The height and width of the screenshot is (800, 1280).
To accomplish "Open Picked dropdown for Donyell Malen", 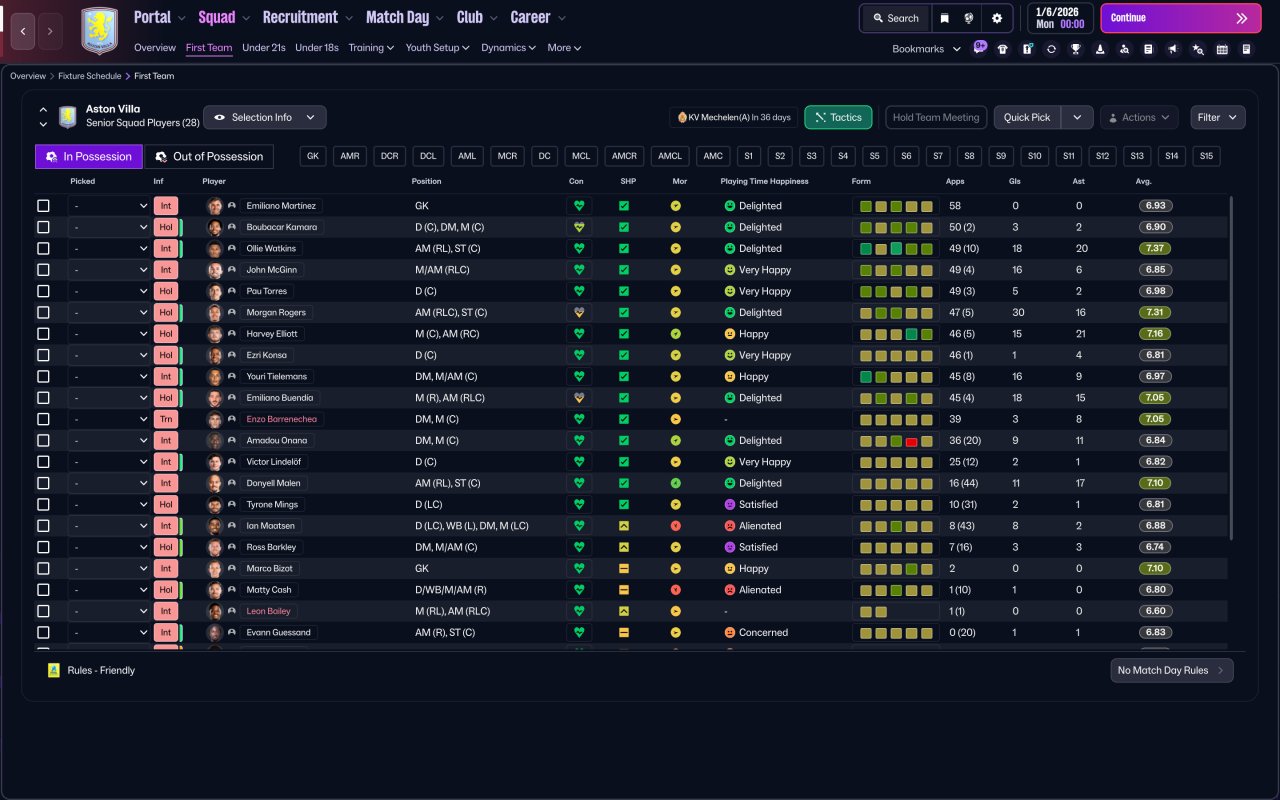I will (x=109, y=483).
